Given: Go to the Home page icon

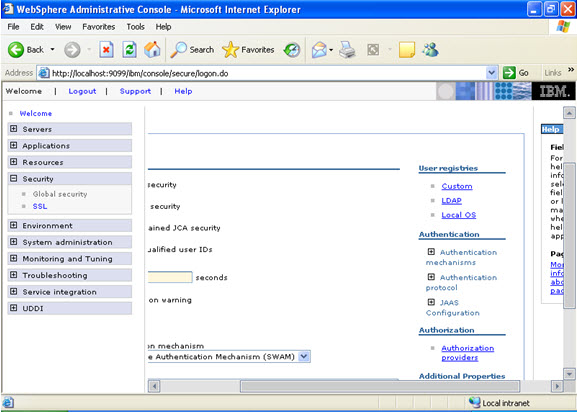Looking at the screenshot, I should click(152, 50).
